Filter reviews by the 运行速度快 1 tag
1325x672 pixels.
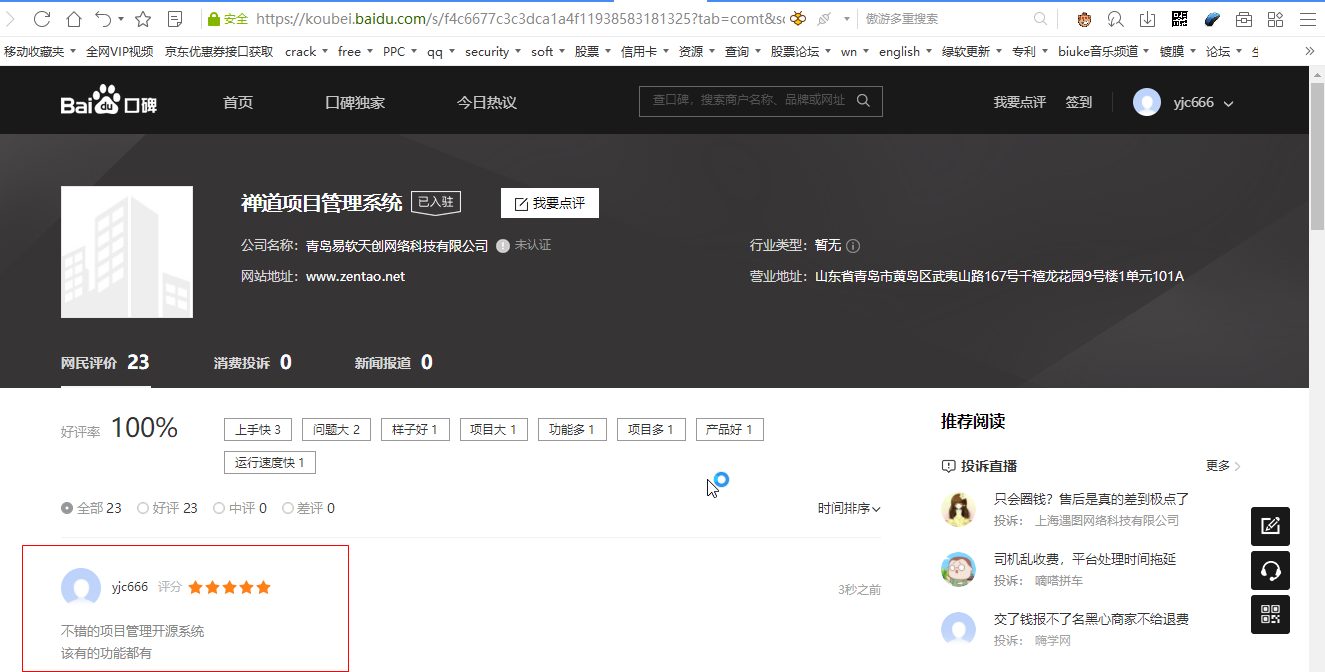pos(270,462)
